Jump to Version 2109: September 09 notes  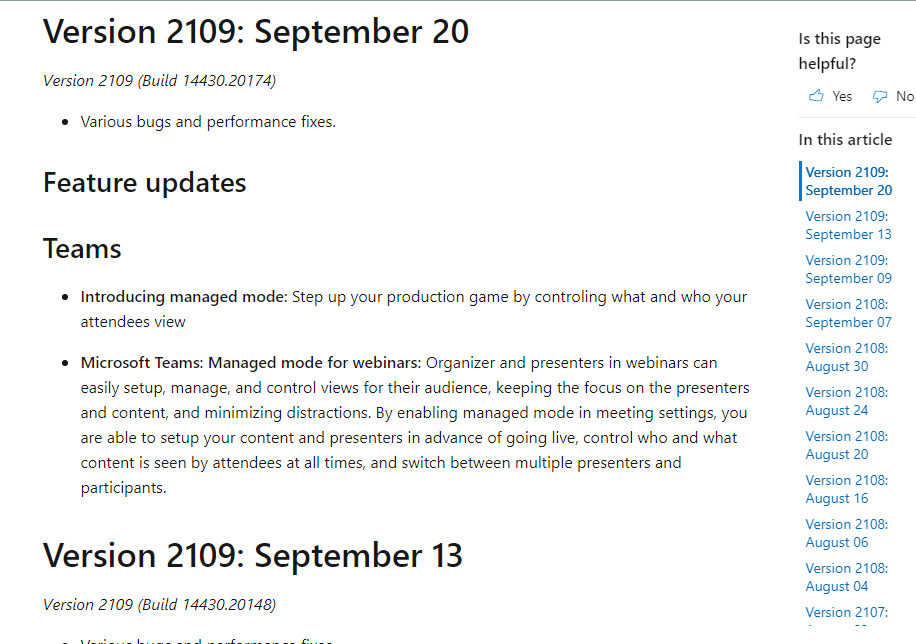(x=847, y=269)
